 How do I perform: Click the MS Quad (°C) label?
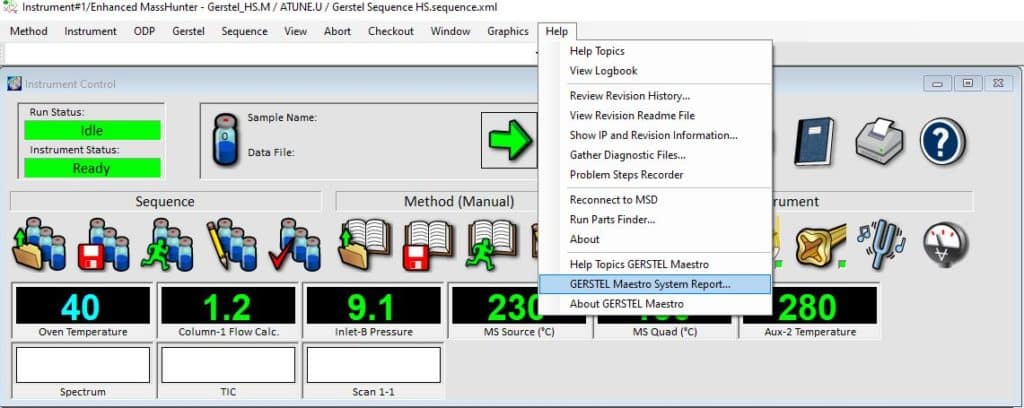coord(665,332)
